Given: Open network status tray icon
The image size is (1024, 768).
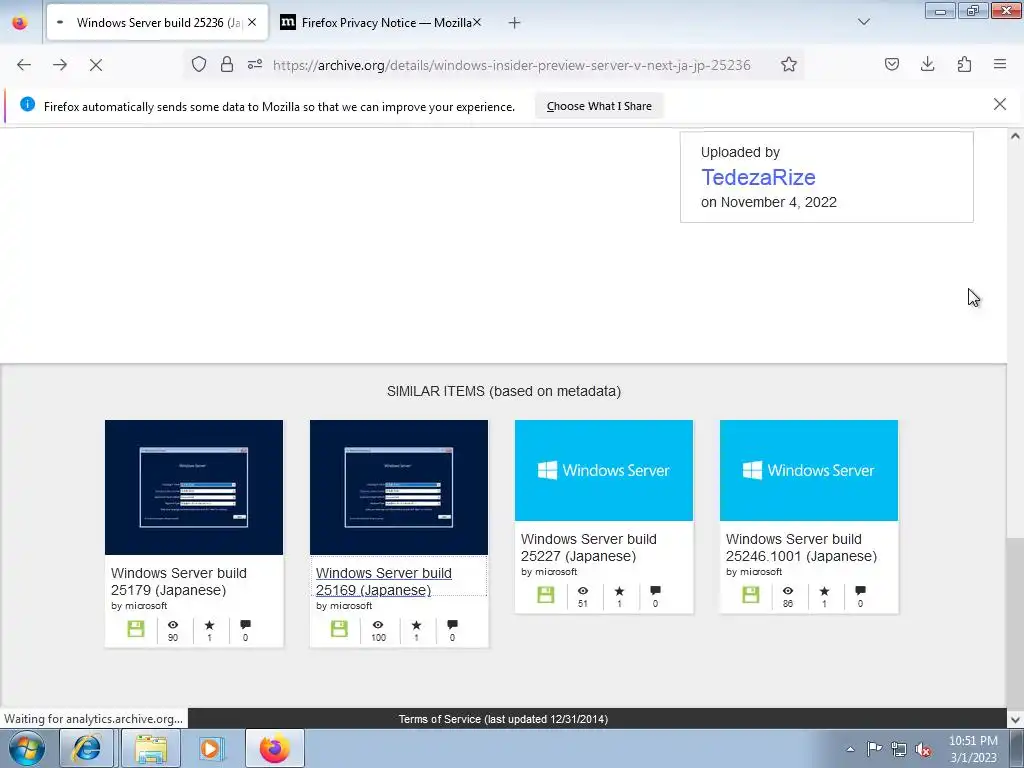Looking at the screenshot, I should click(x=899, y=749).
